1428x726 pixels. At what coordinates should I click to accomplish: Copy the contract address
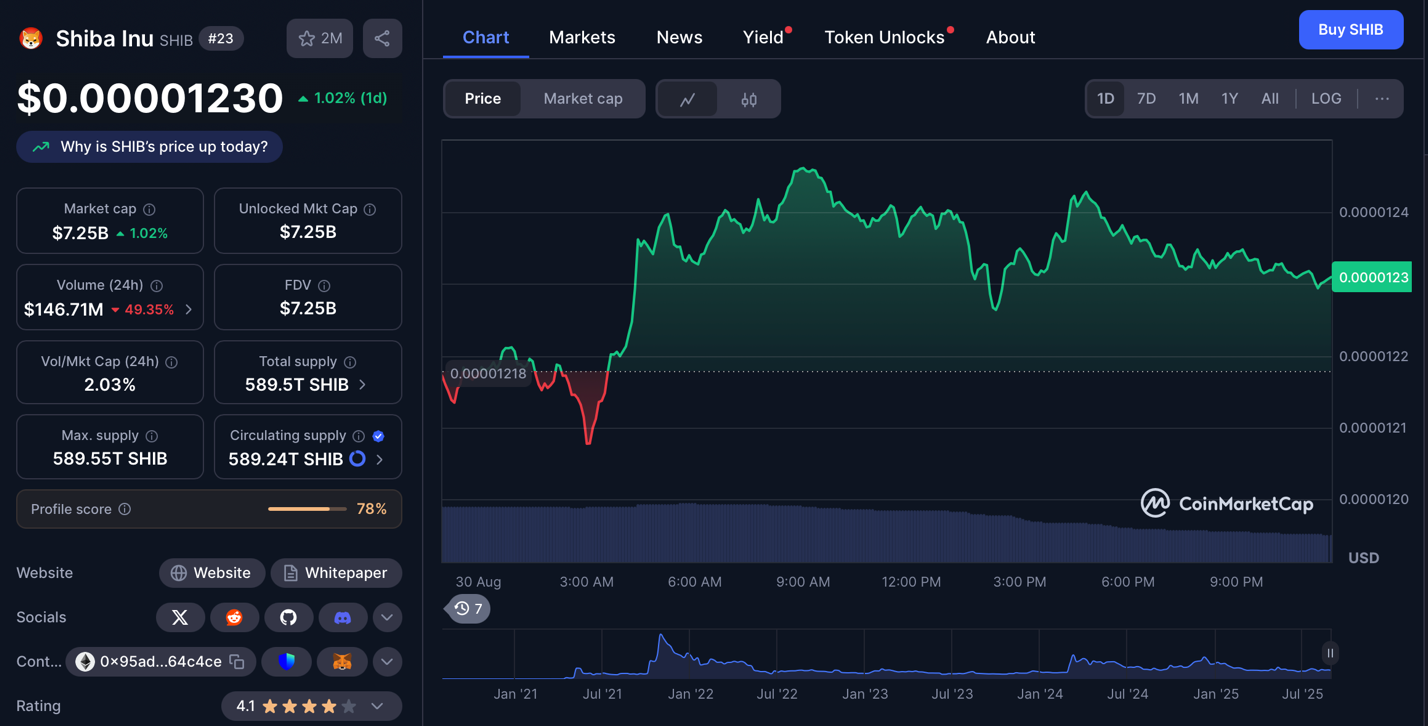click(x=237, y=662)
